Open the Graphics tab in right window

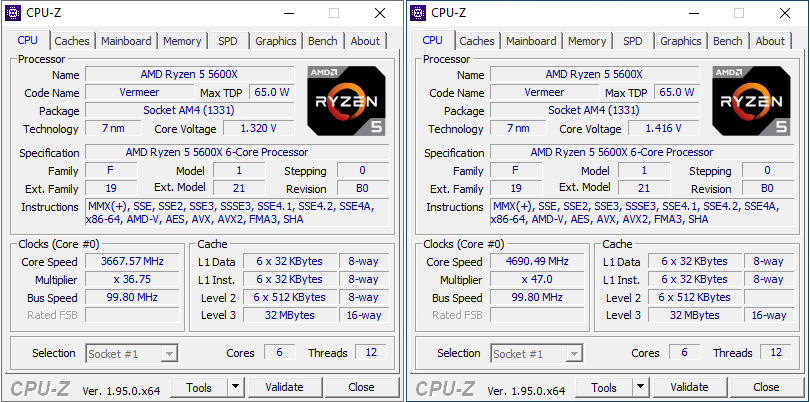coord(681,41)
